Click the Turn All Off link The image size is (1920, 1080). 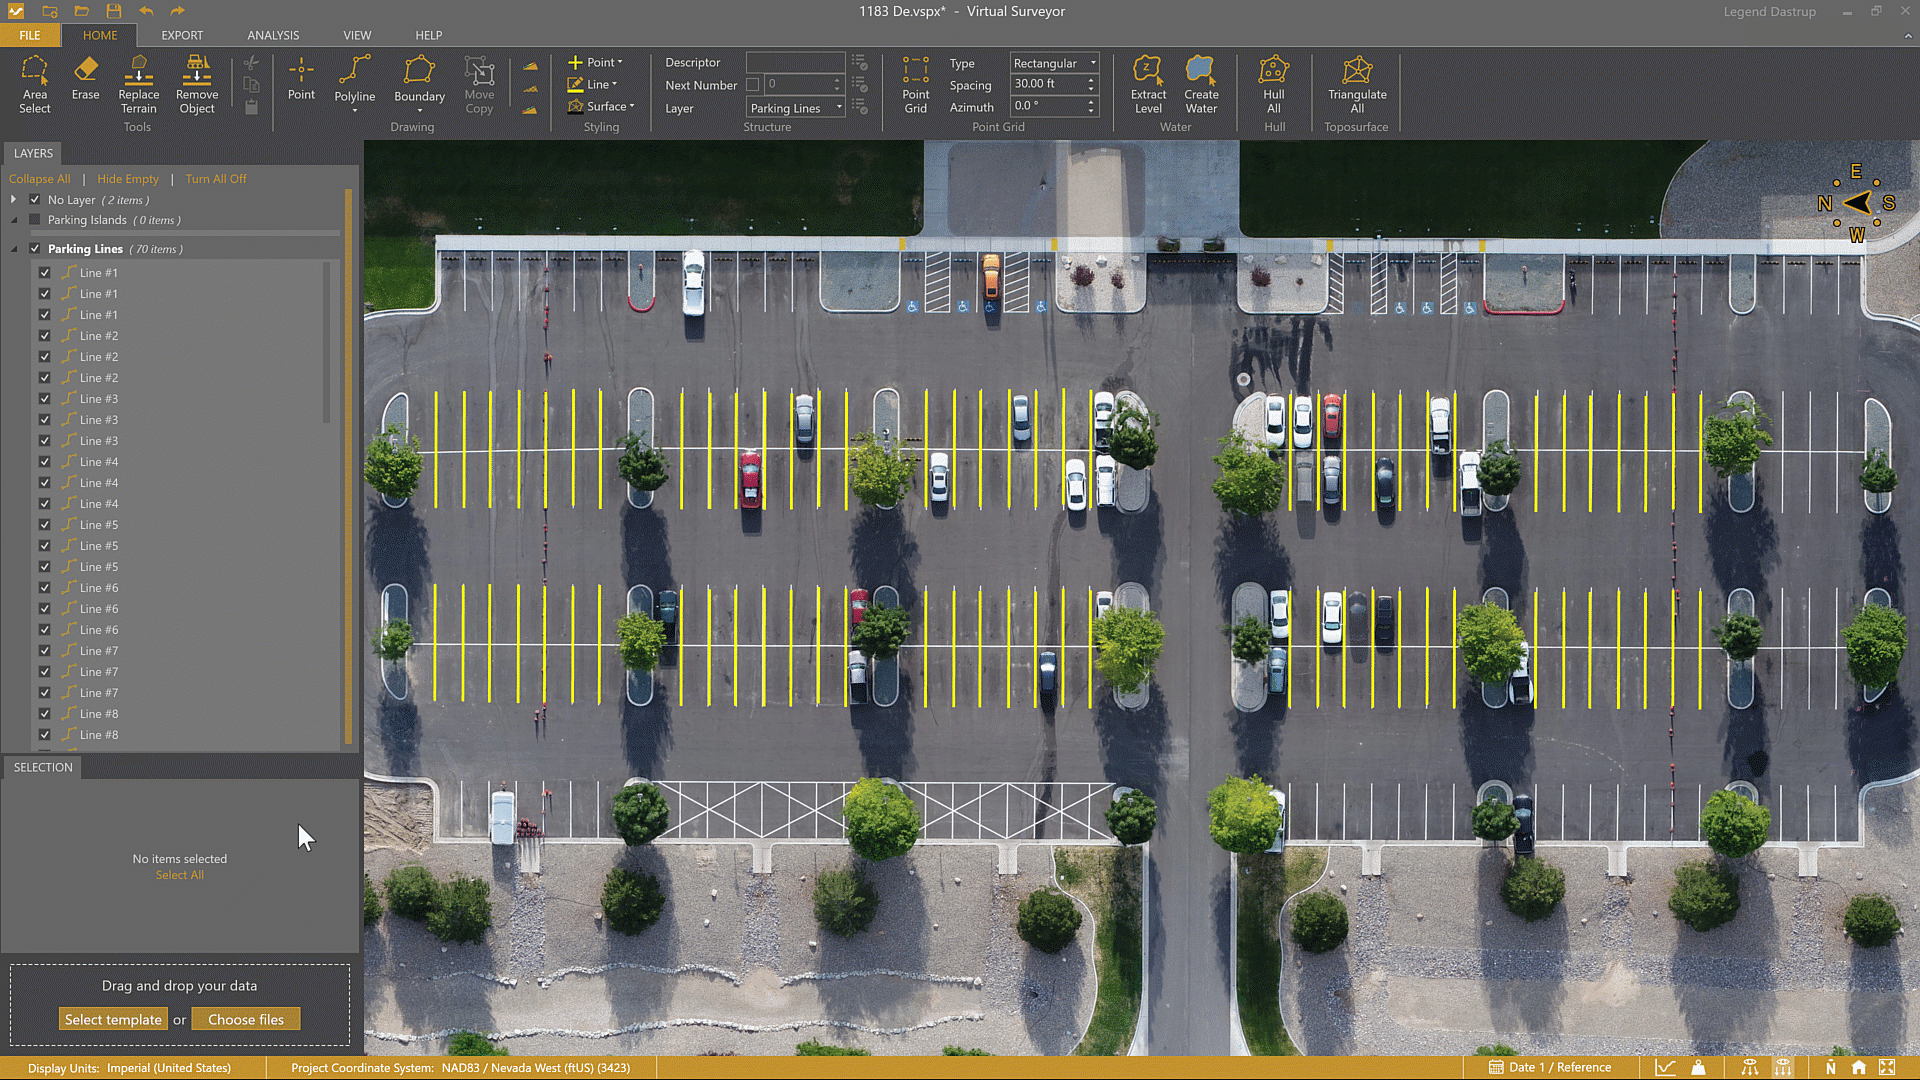pos(215,179)
